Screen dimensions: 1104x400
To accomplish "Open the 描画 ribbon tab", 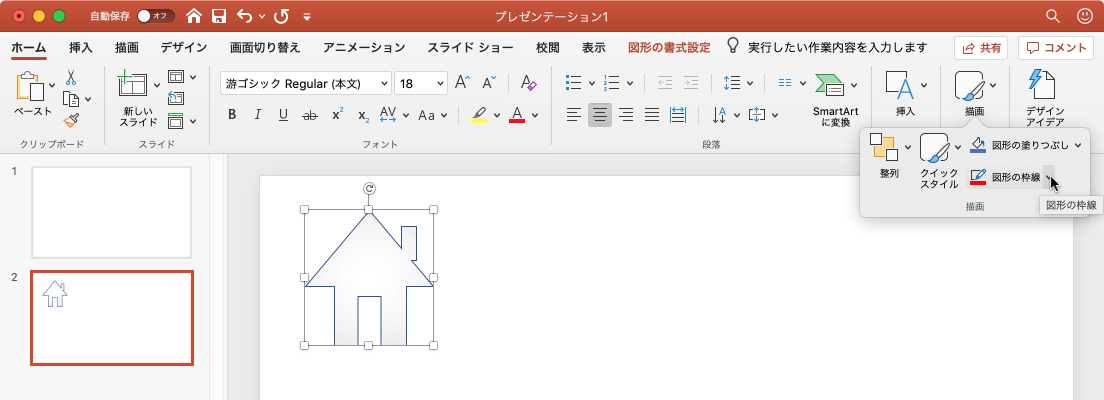I will [127, 48].
